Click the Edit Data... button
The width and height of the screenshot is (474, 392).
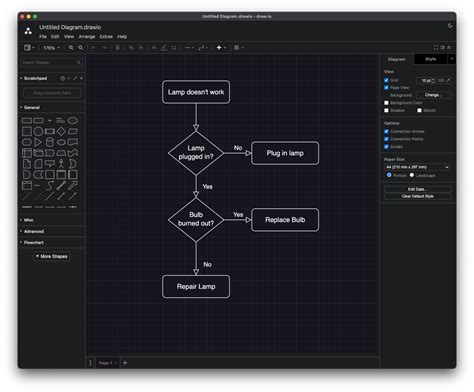(x=417, y=189)
